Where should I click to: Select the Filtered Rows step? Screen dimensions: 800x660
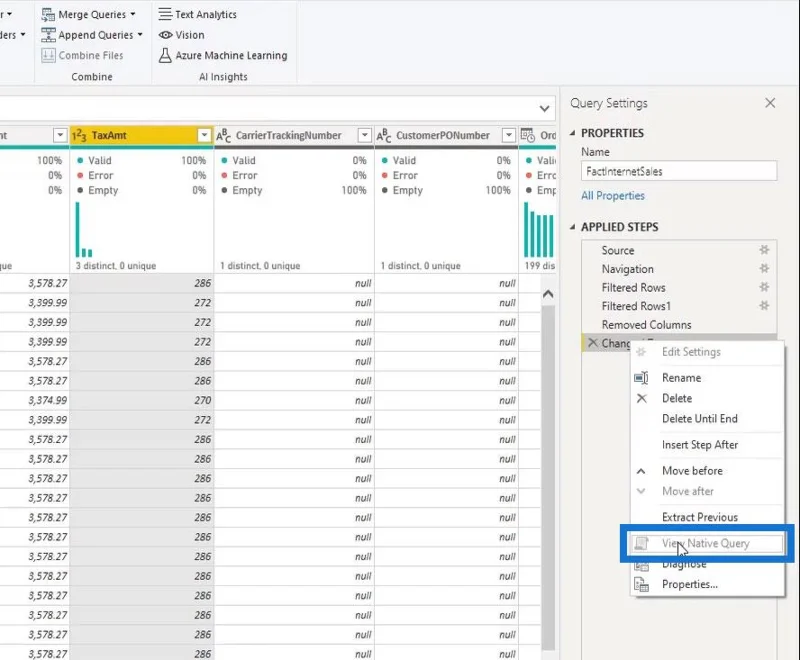[x=634, y=288]
